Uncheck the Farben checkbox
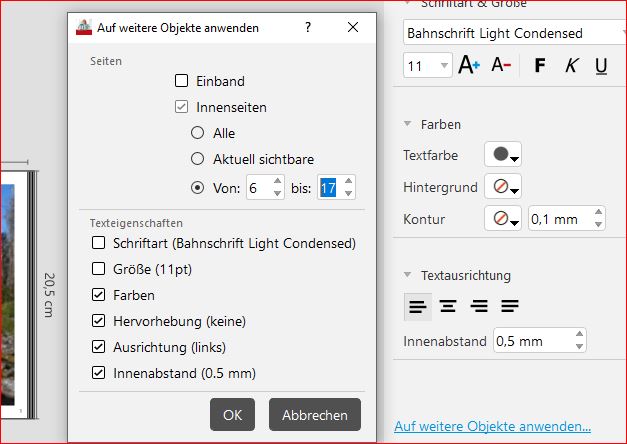The width and height of the screenshot is (627, 444). click(98, 295)
